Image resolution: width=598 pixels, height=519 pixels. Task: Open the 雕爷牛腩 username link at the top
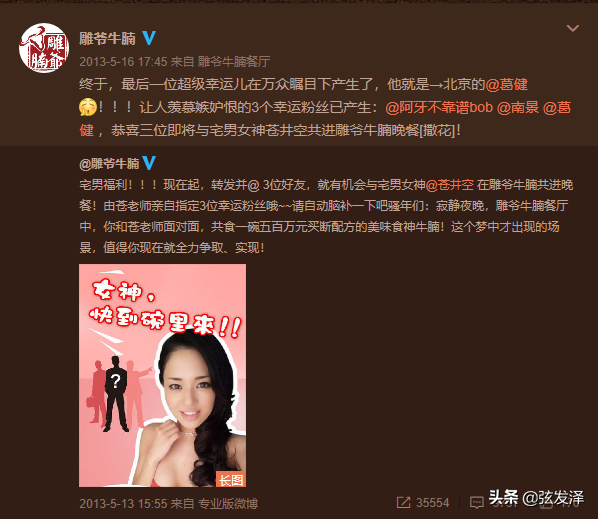point(108,39)
